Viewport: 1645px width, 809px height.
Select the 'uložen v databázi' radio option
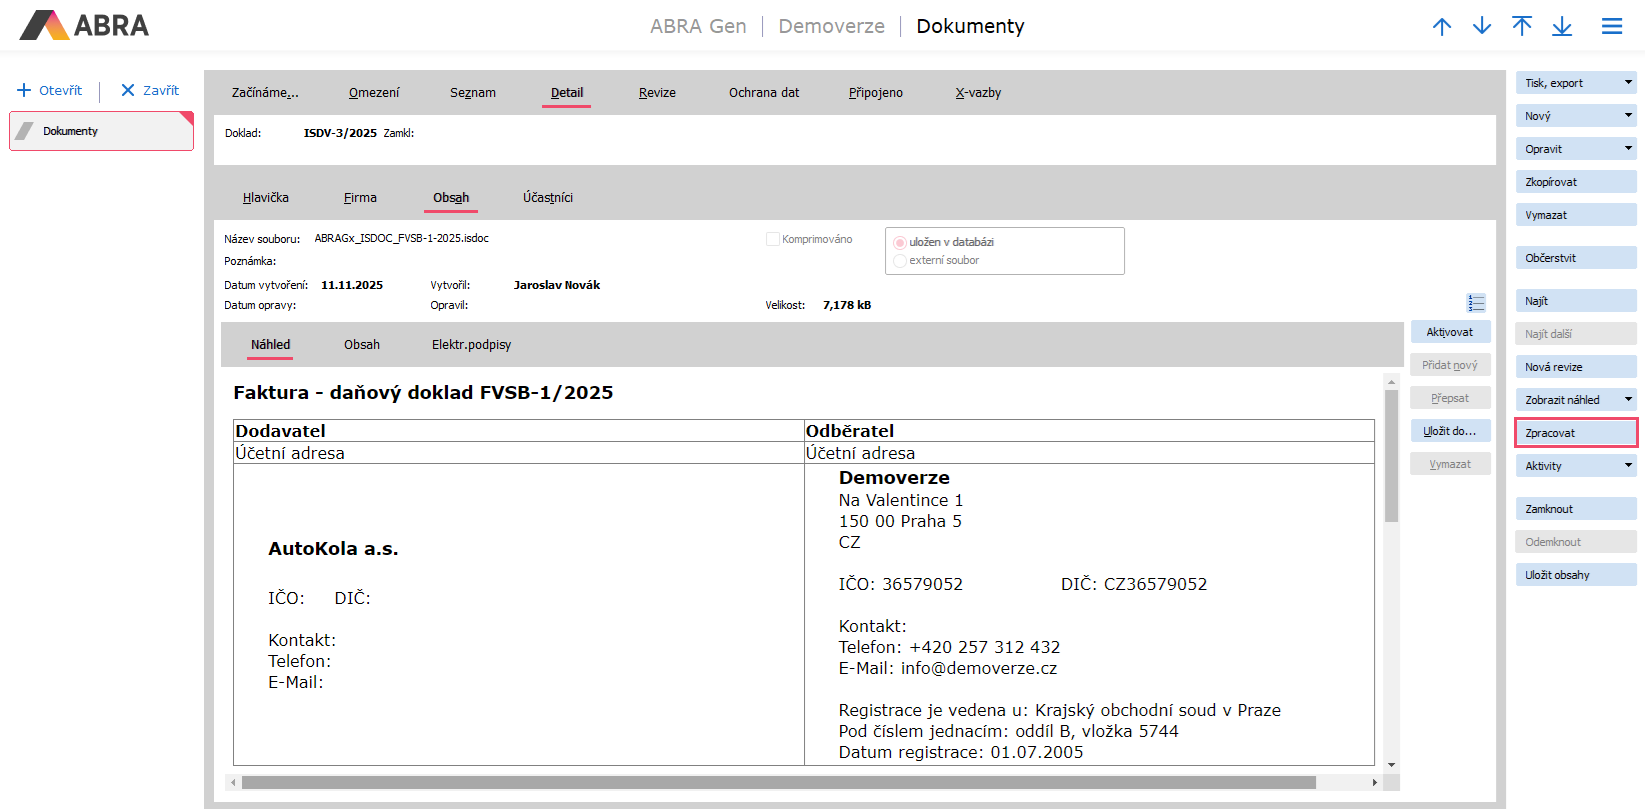tap(900, 243)
